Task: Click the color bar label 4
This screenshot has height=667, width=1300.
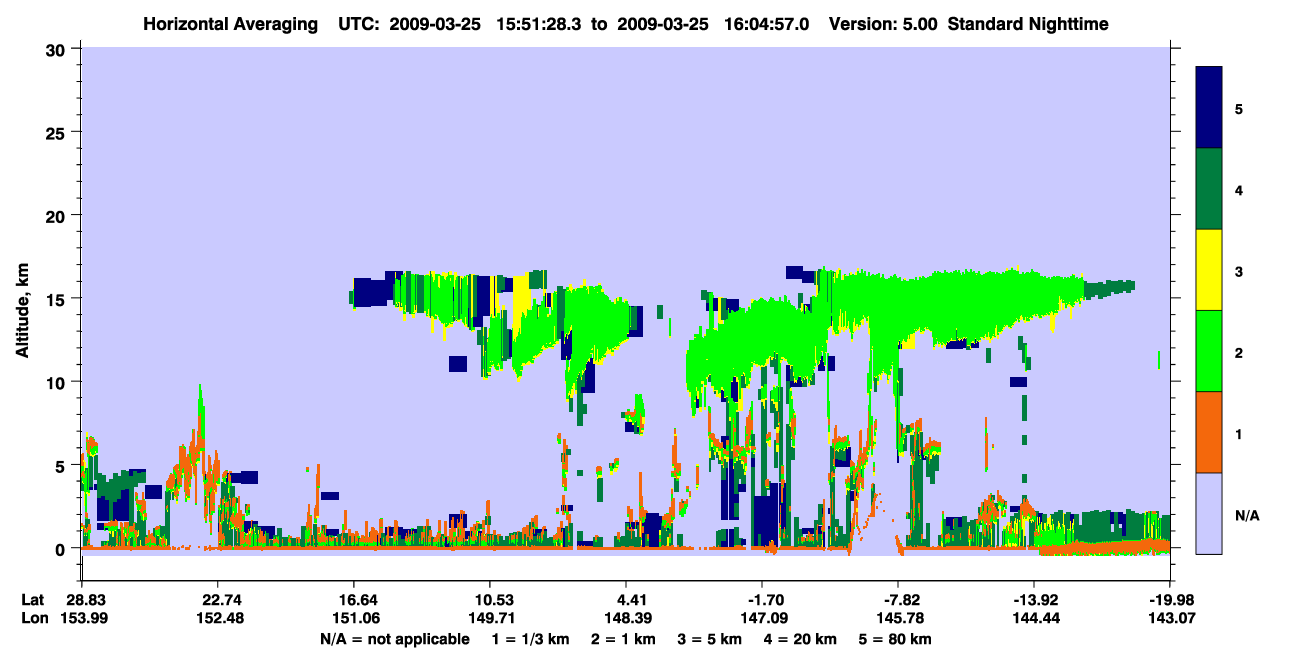Action: [x=1239, y=189]
